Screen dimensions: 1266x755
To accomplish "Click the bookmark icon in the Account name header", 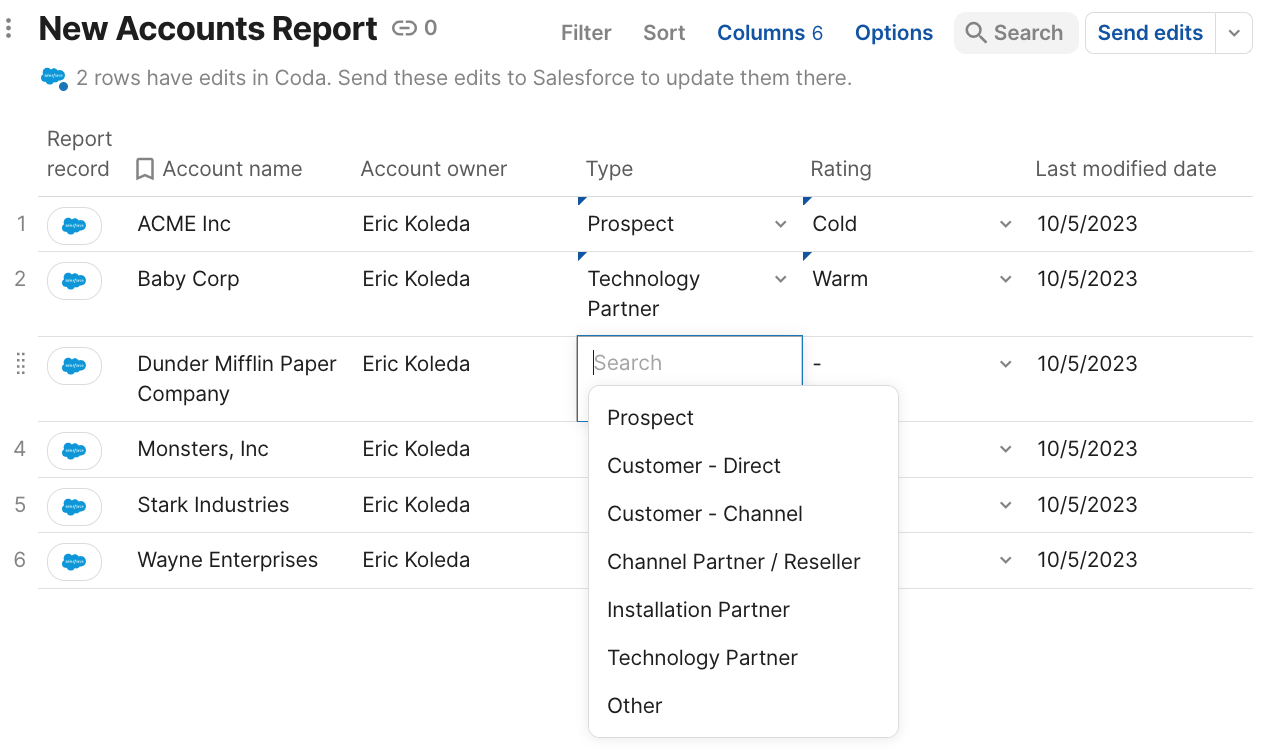I will tap(145, 169).
